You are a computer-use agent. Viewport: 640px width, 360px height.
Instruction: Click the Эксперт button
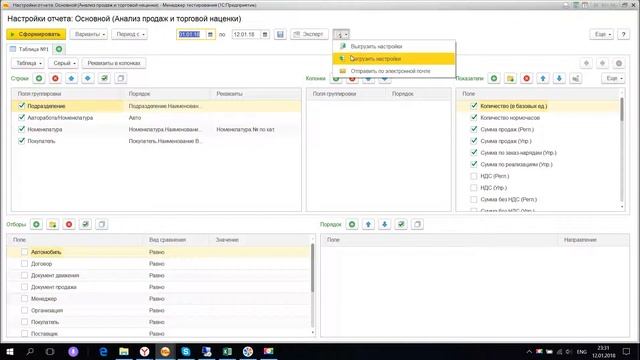point(309,34)
